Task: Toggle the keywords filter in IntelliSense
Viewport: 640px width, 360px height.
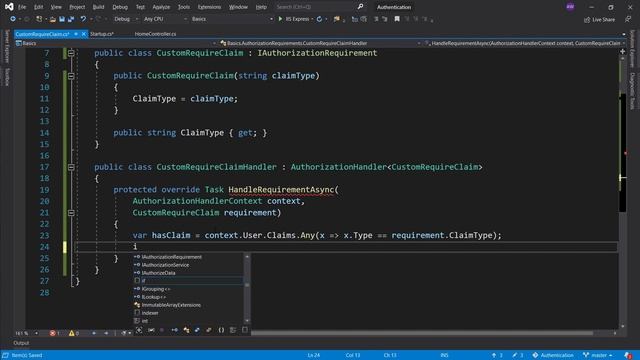Action: [x=233, y=330]
